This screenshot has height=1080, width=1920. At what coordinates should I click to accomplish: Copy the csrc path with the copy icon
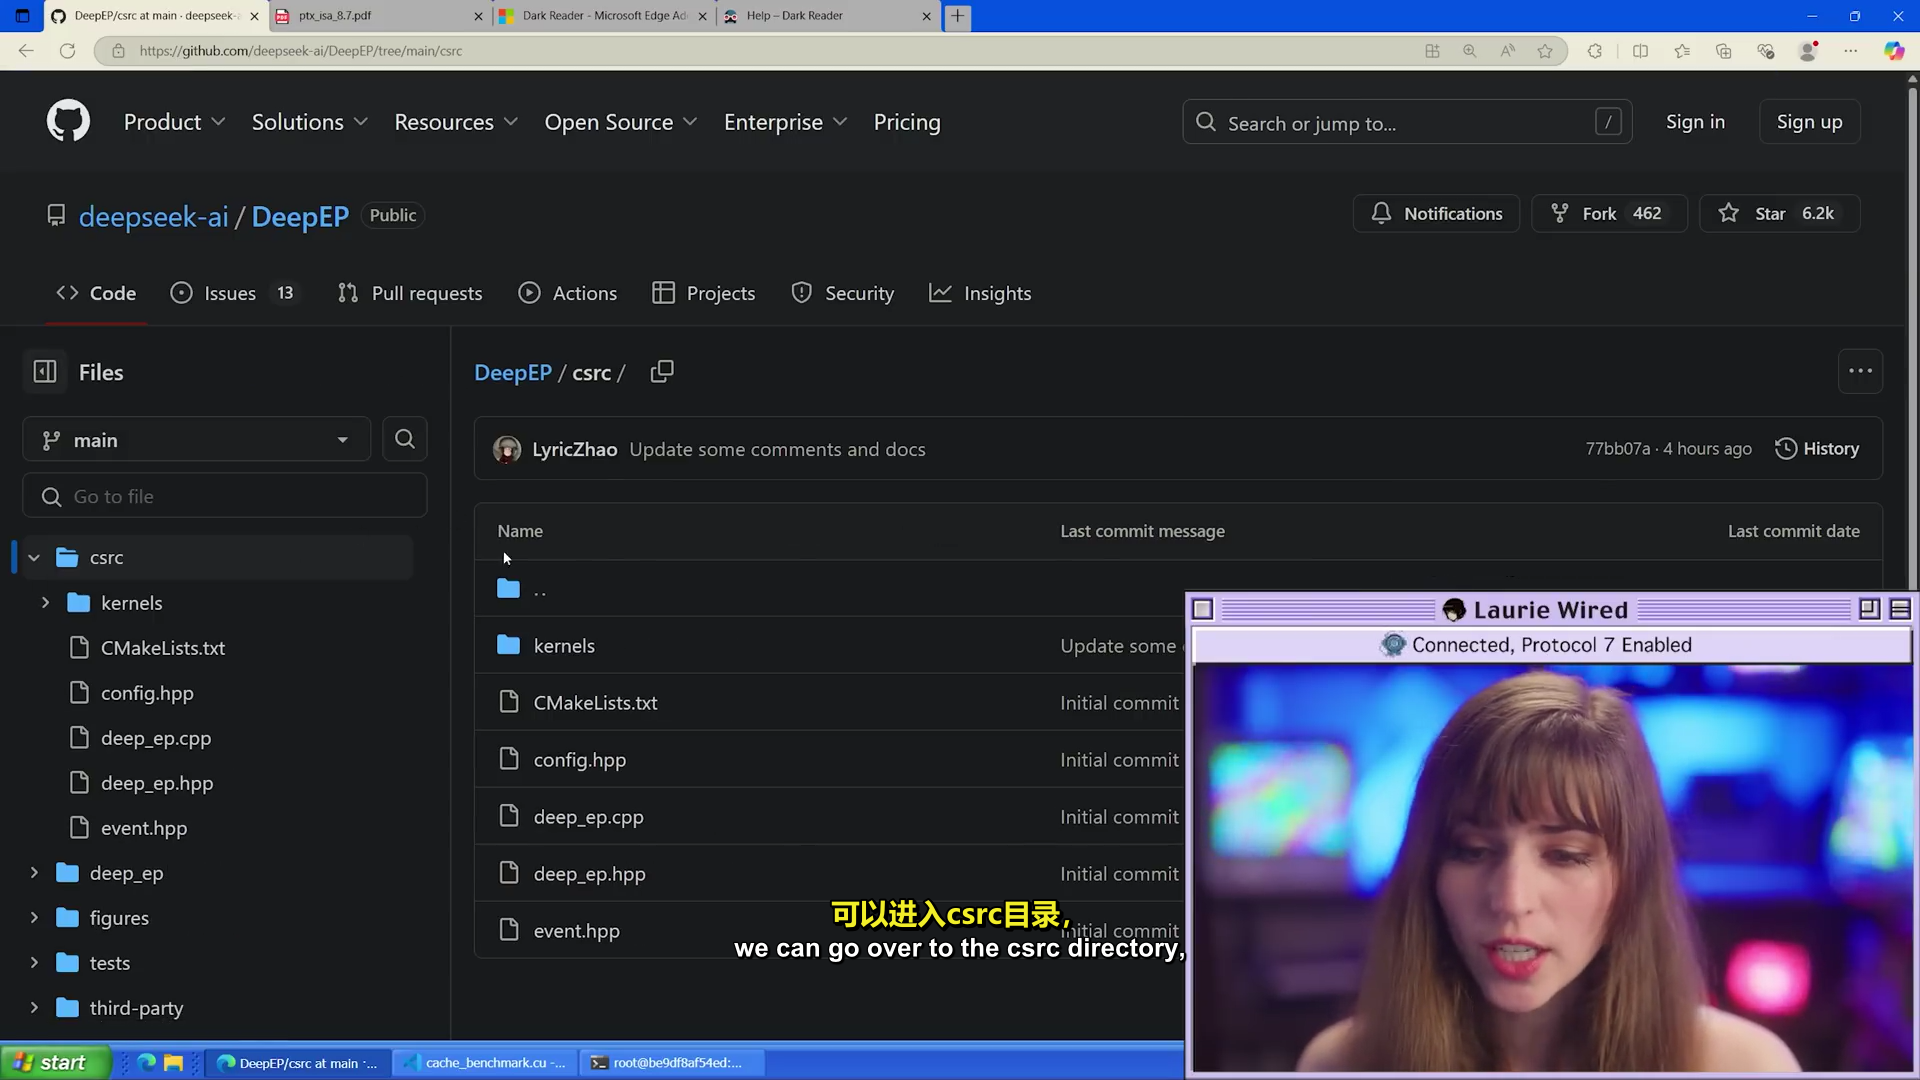662,372
